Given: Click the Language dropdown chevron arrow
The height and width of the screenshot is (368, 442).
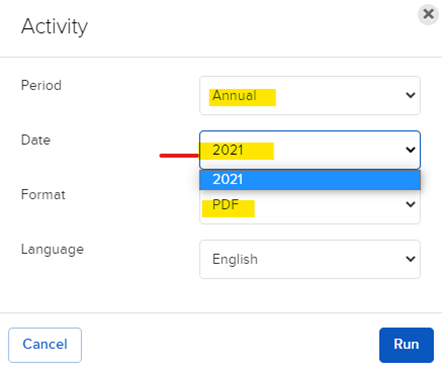Looking at the screenshot, I should tap(410, 259).
